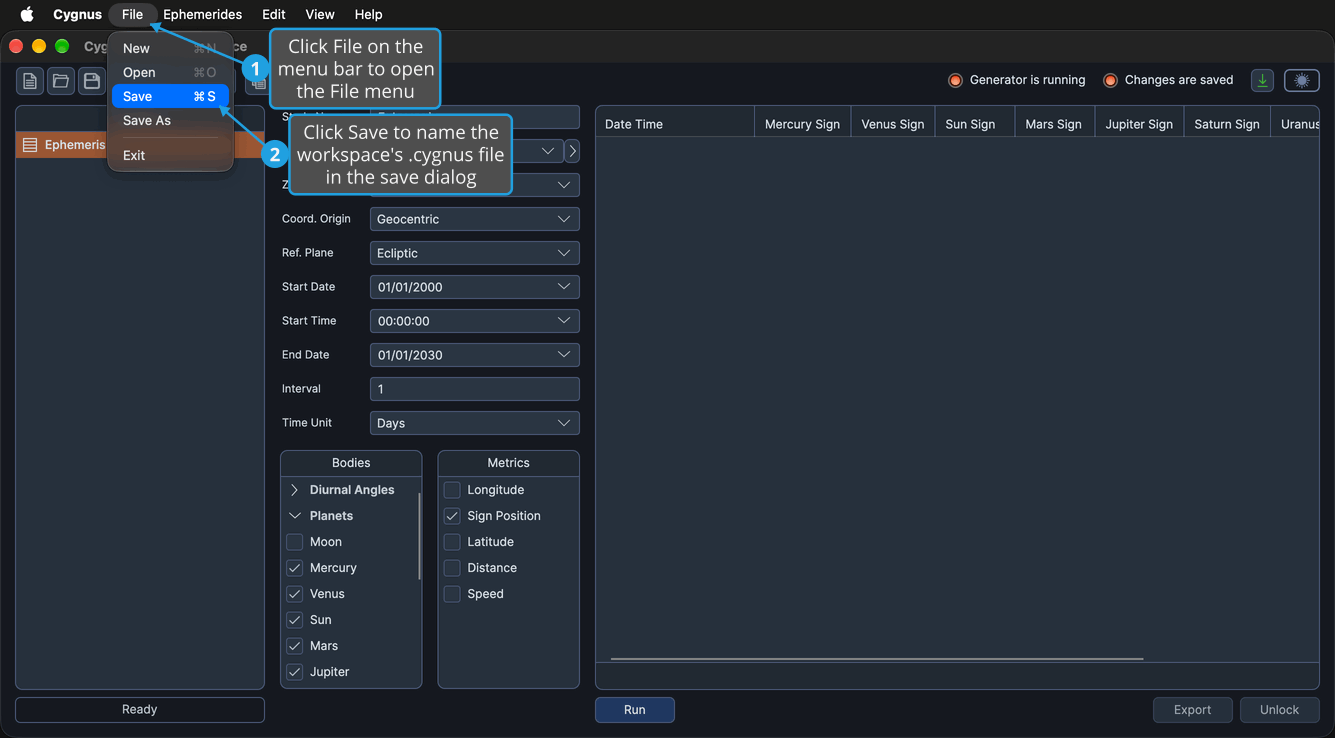Open the Coord. Origin Geocentric dropdown

pyautogui.click(x=475, y=219)
